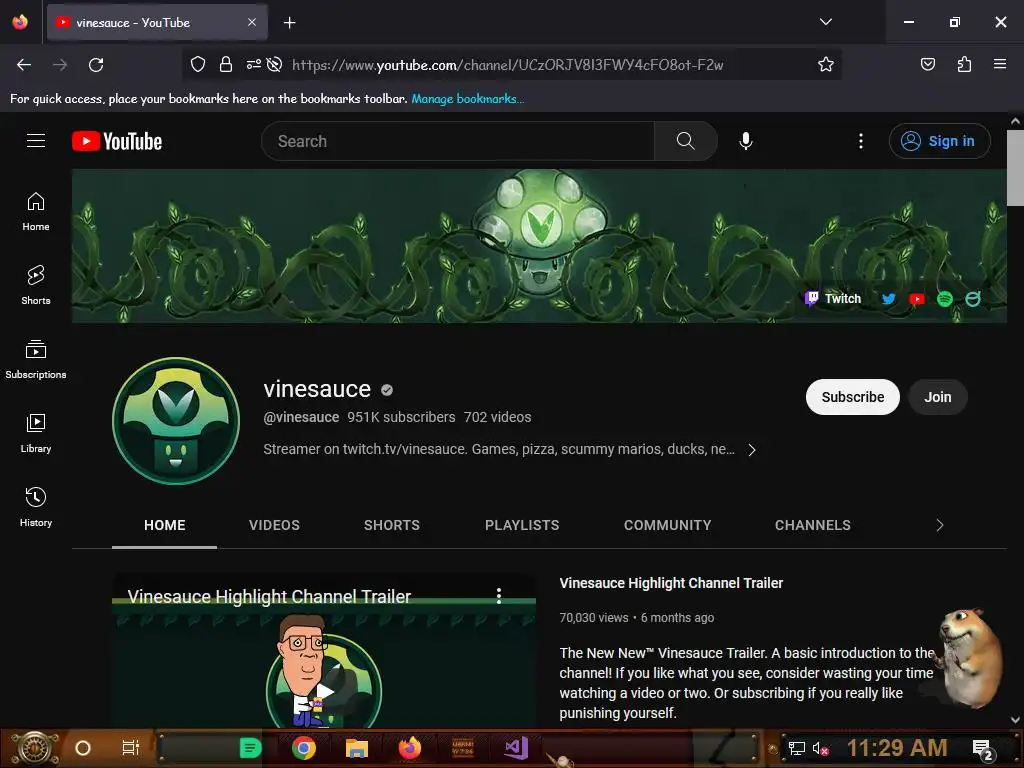
Task: Click the Join membership button
Action: click(x=937, y=397)
